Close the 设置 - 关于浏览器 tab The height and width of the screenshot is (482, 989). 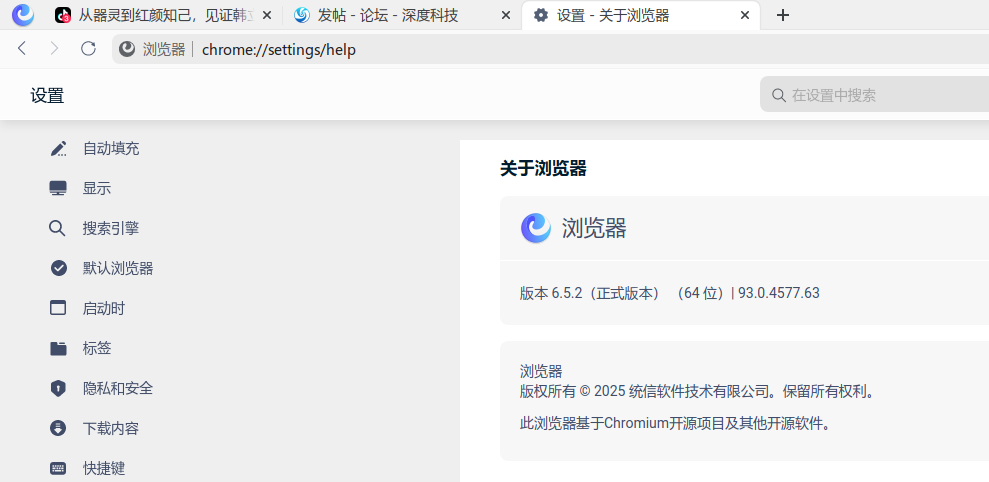click(745, 16)
